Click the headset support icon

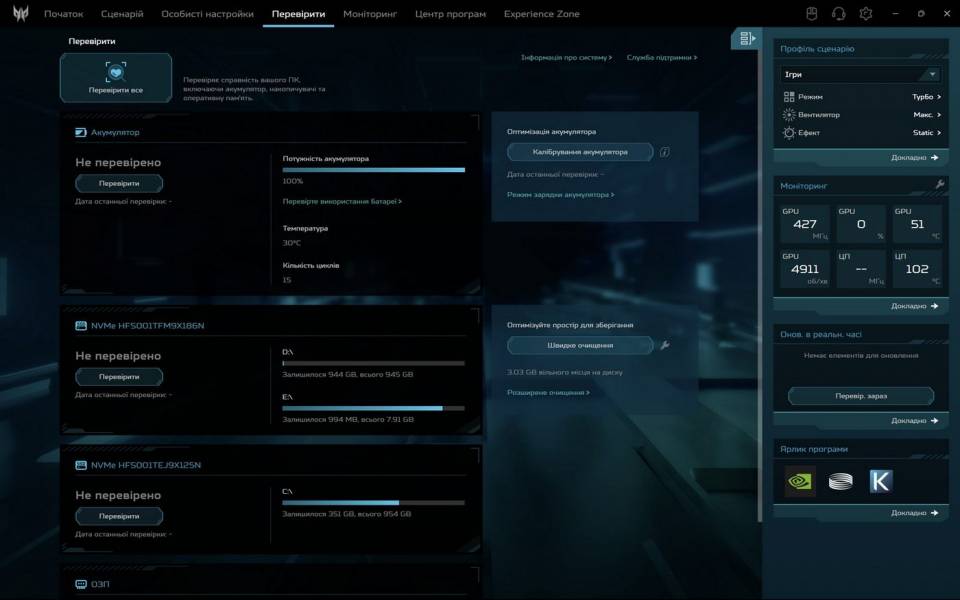coord(839,14)
